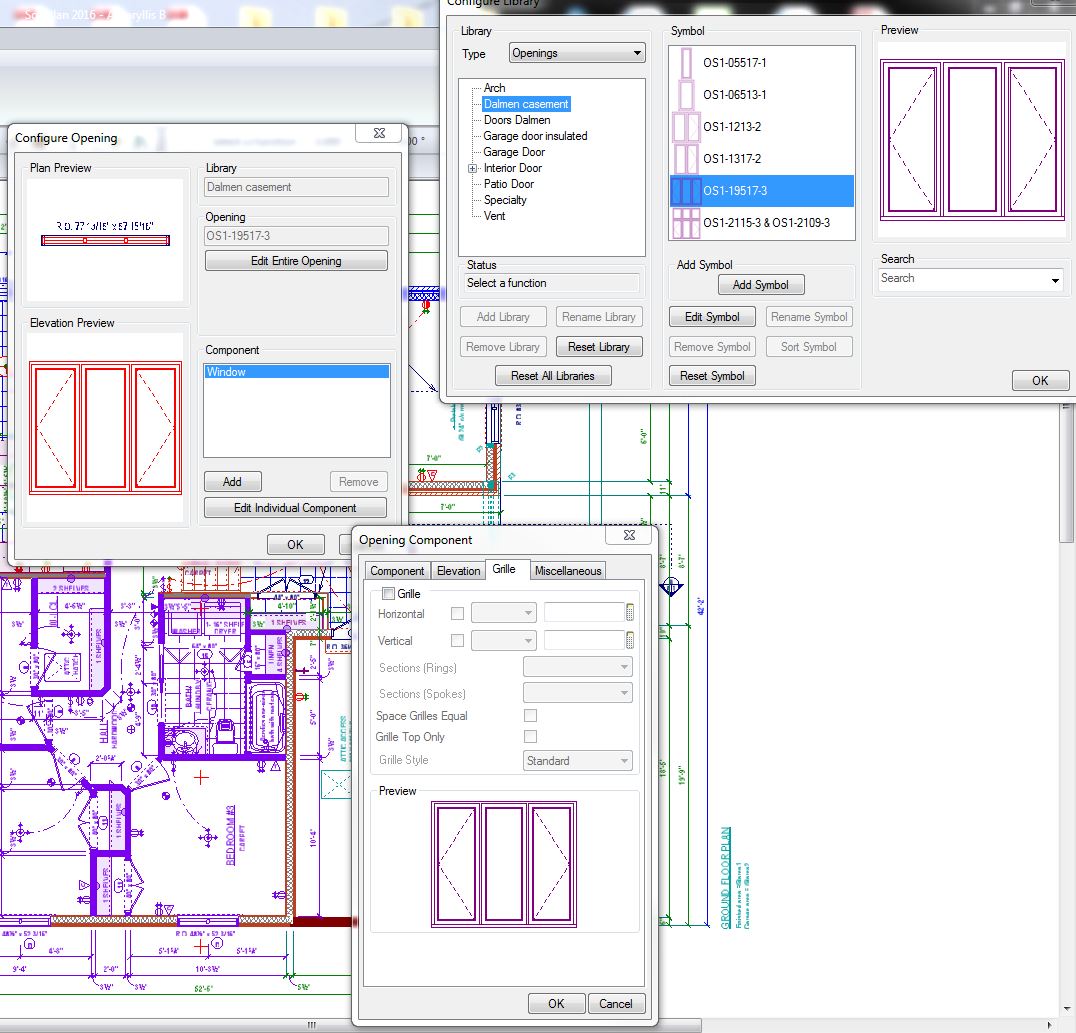
Task: Open the Sections (Spokes) dropdown
Action: coord(578,693)
